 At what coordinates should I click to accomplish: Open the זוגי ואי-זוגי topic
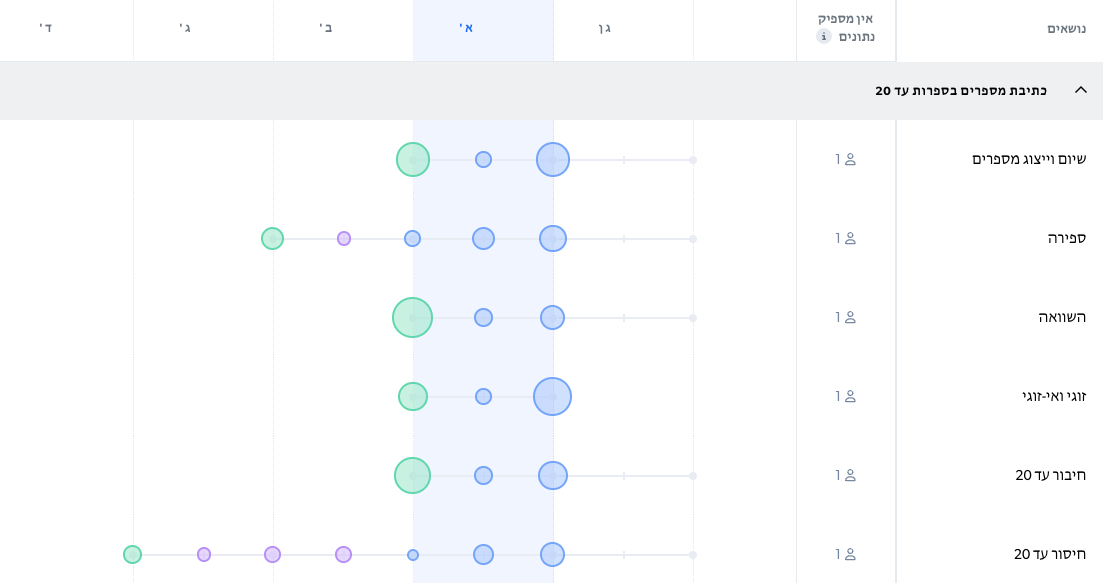[1053, 396]
